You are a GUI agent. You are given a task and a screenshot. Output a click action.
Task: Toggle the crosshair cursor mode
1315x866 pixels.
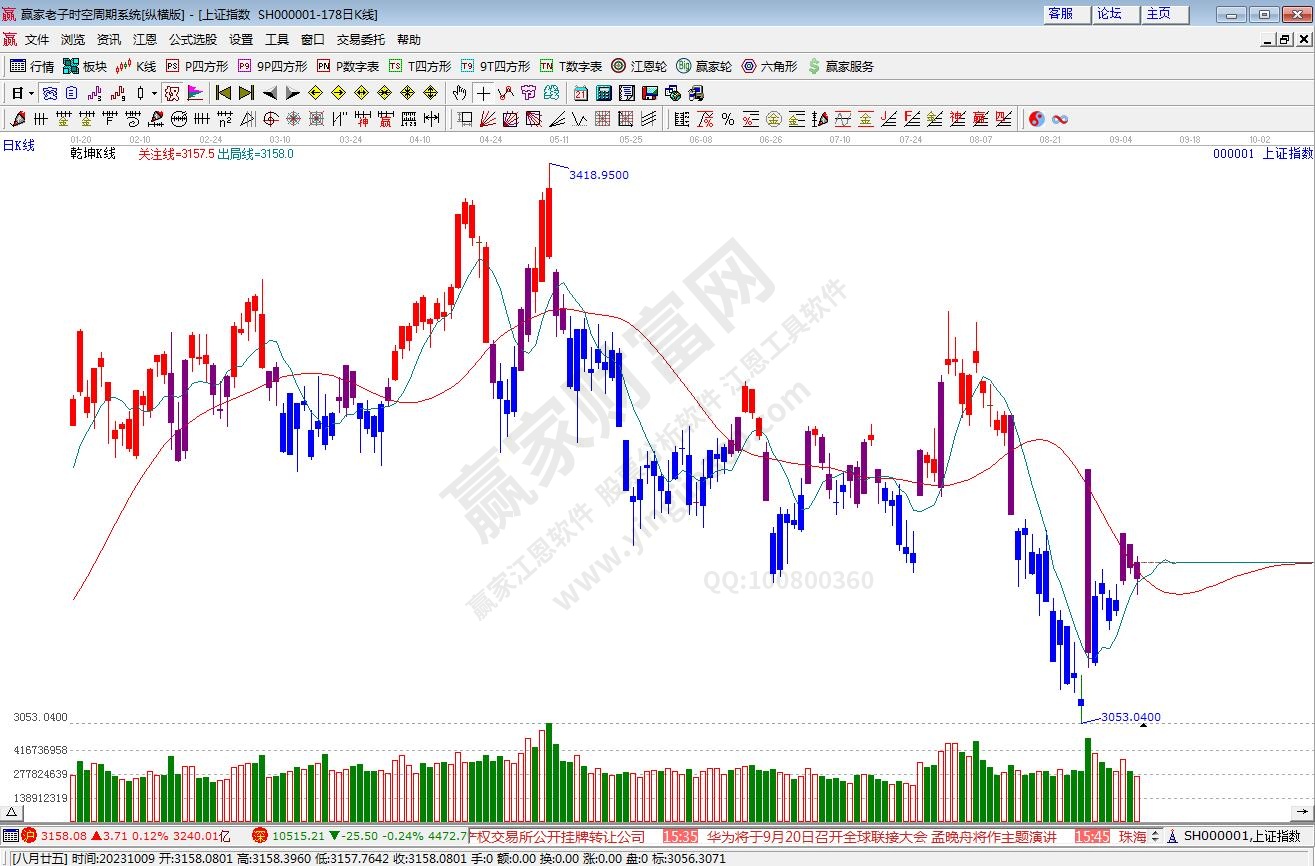(483, 93)
